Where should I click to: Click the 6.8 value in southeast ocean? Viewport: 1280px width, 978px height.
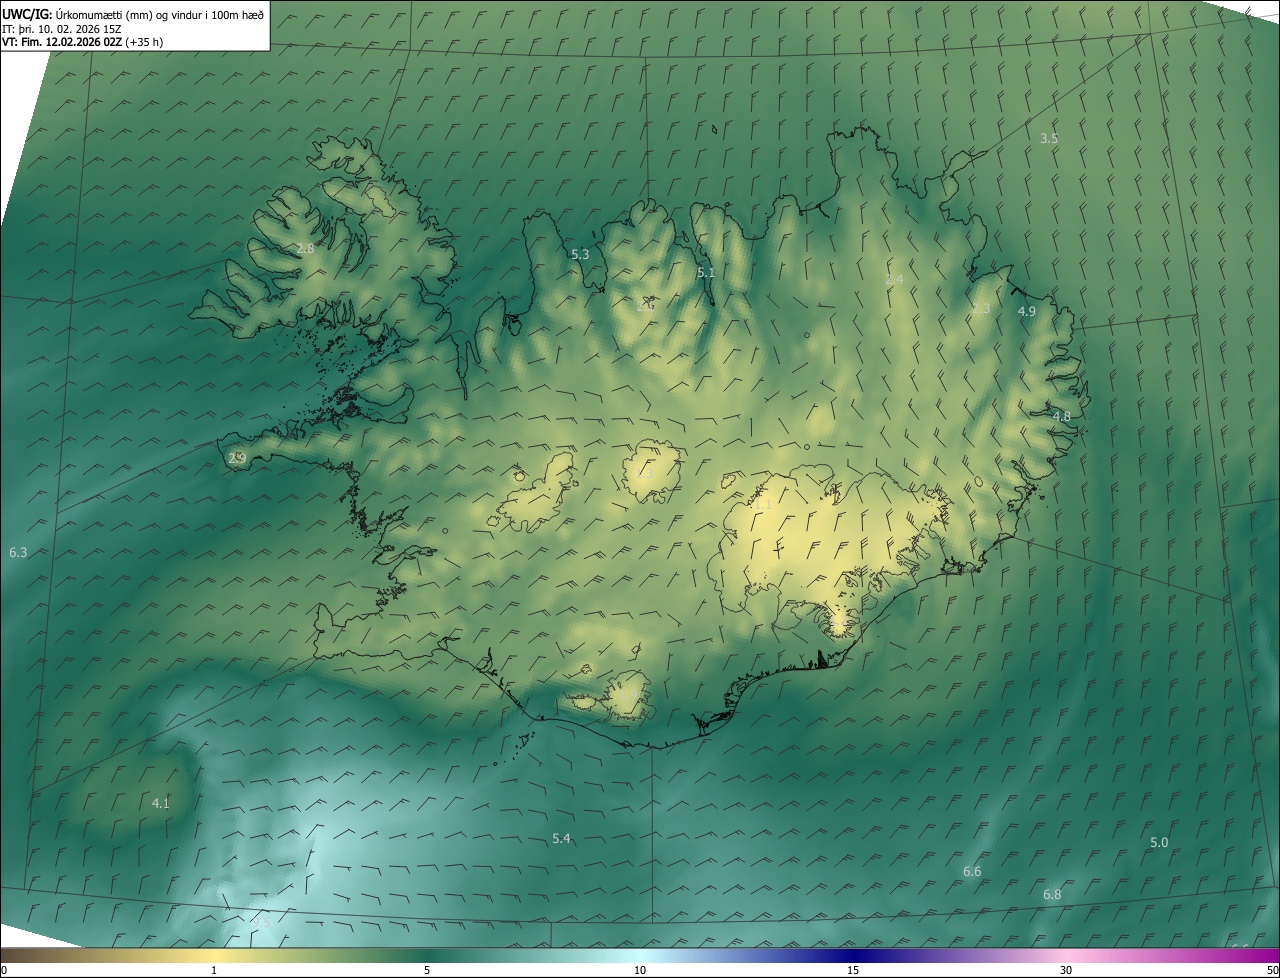click(1051, 894)
